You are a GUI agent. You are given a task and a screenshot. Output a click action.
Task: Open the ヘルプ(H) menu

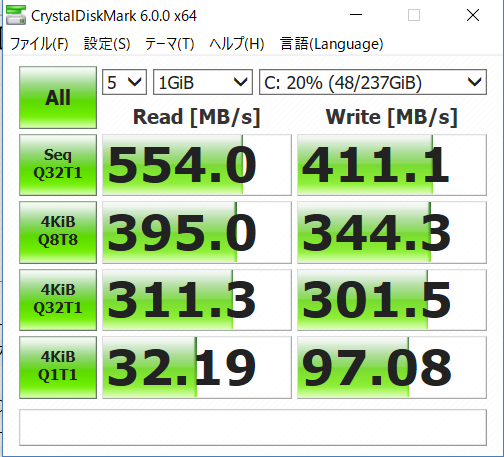coord(237,44)
